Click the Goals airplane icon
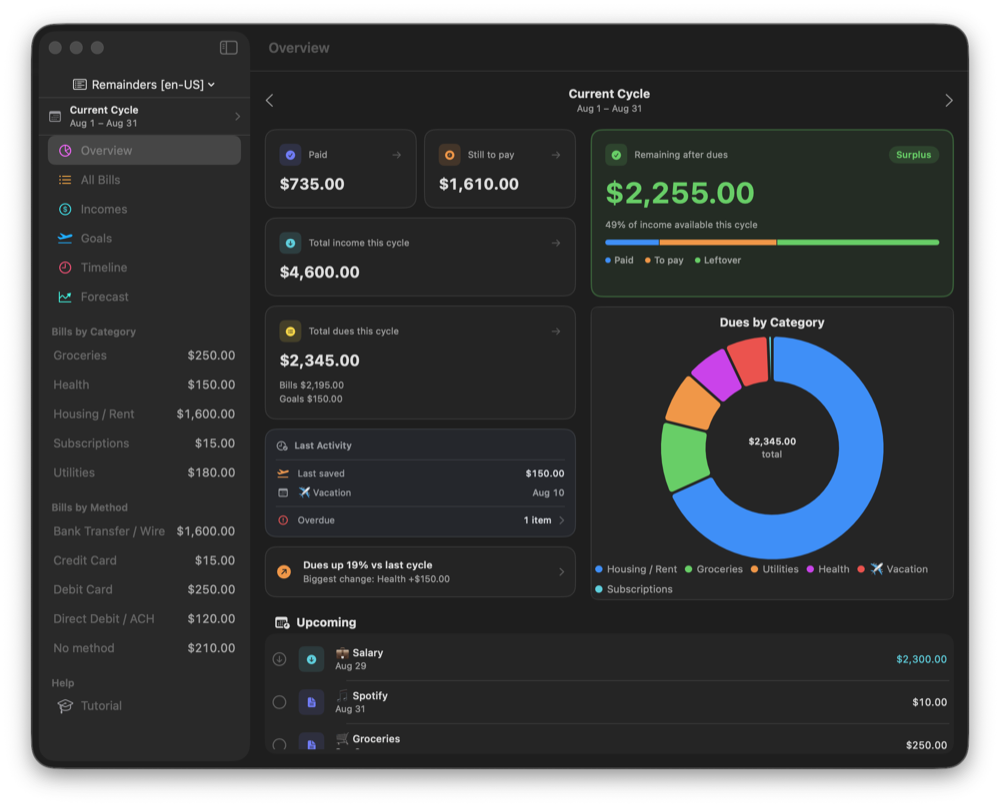 click(x=65, y=239)
